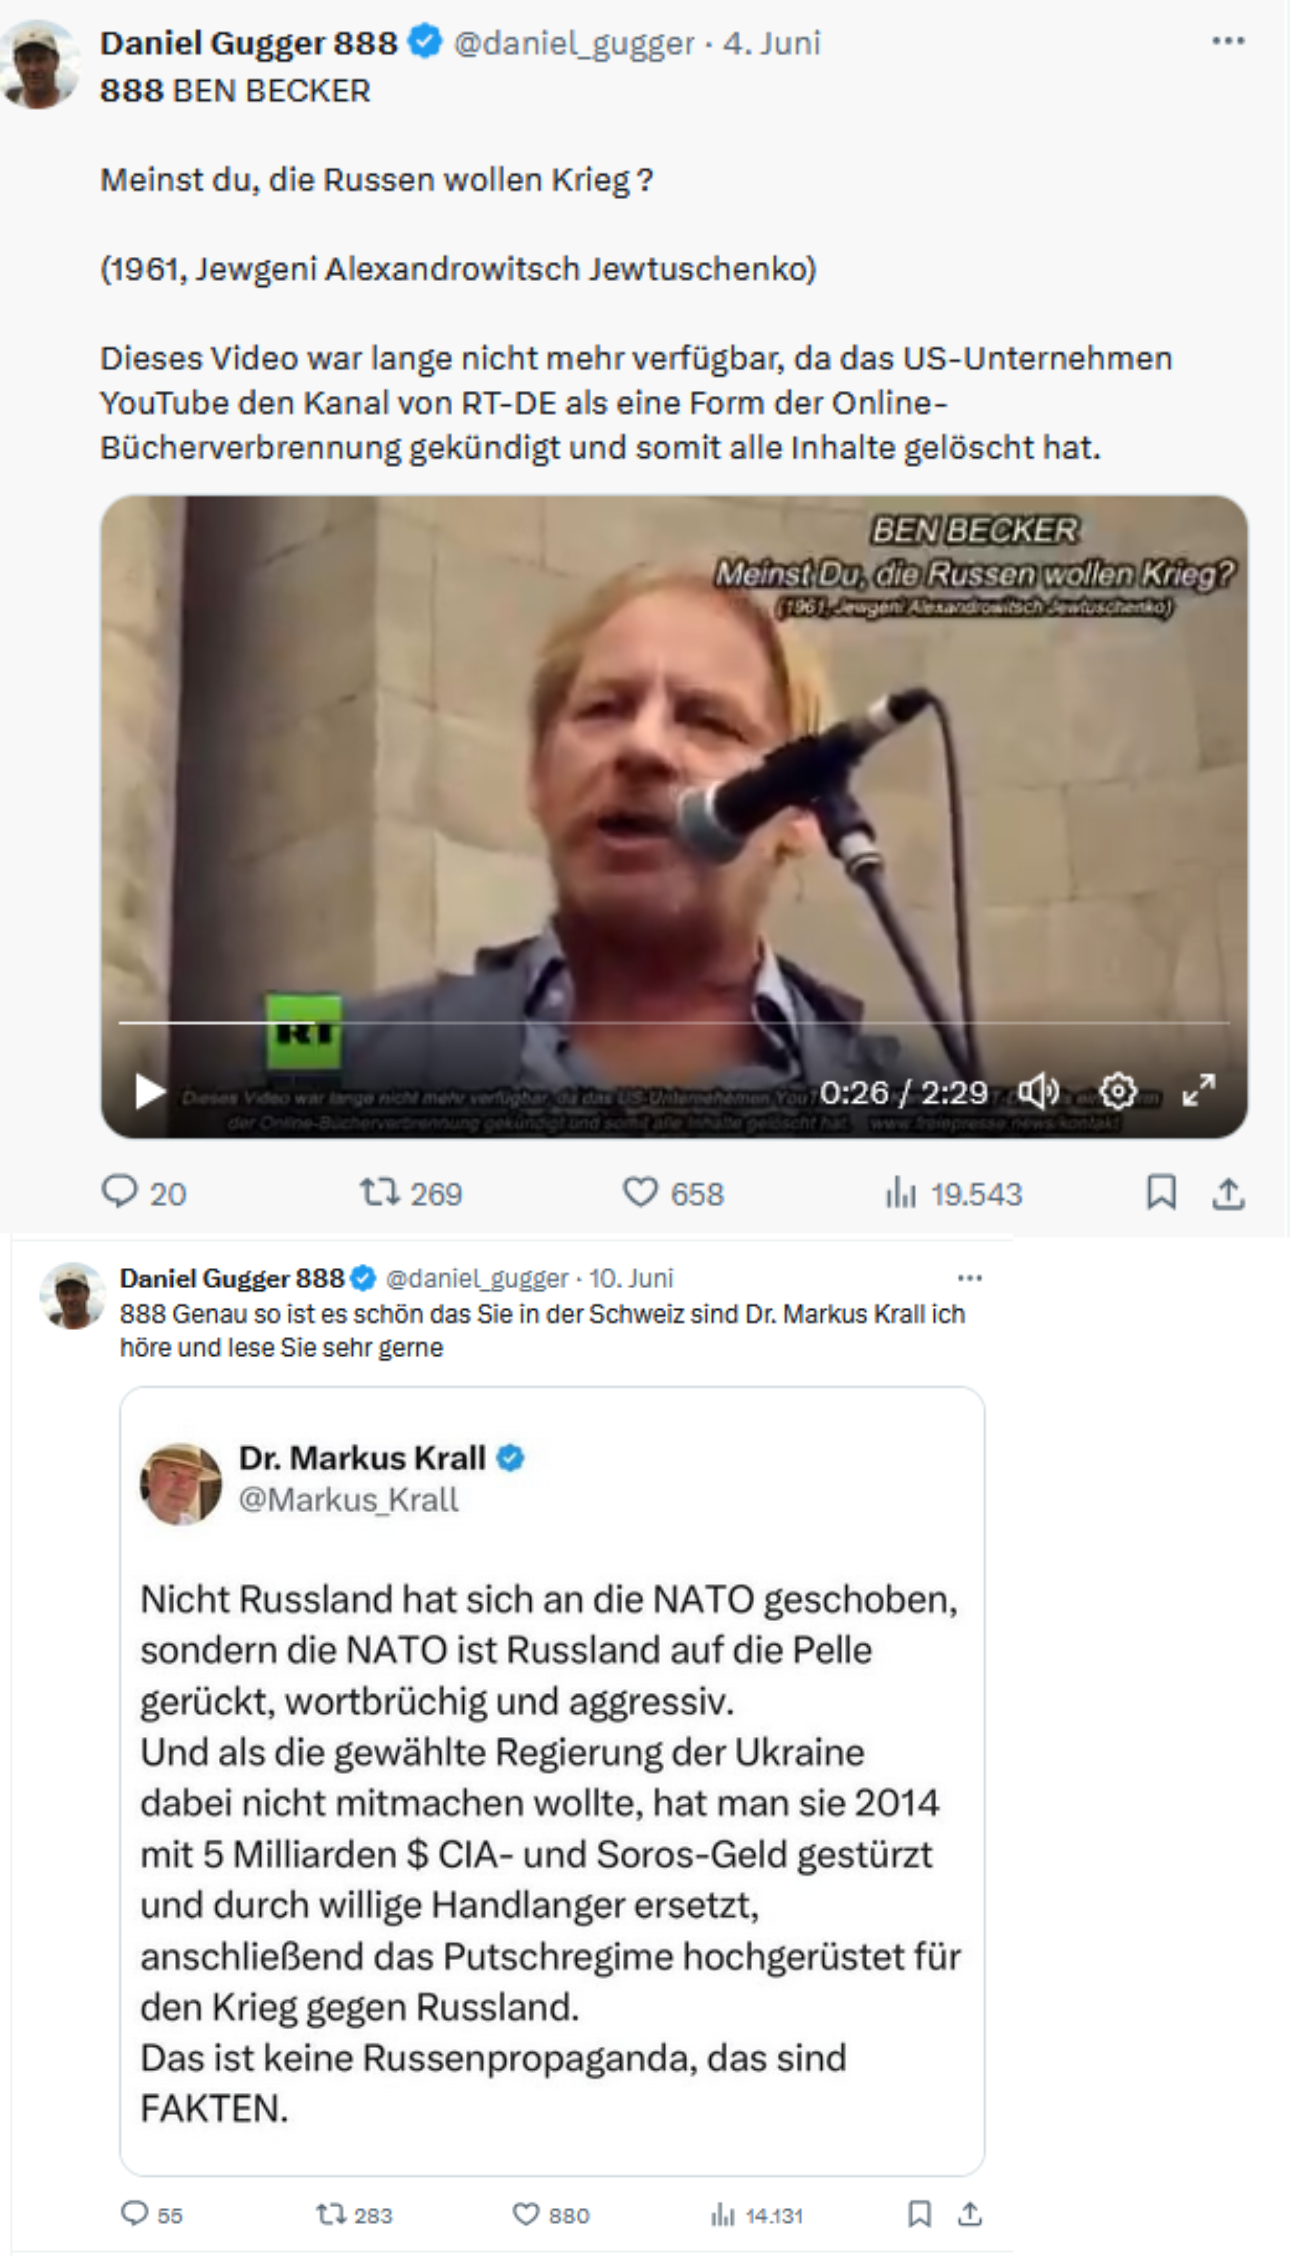Reply to the 4. Juni tweet
1300x2256 pixels.
coord(120,1192)
